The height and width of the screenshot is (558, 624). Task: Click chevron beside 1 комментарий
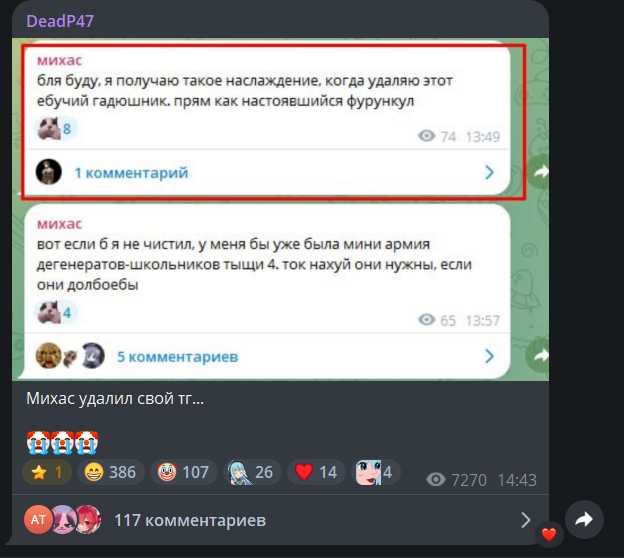[x=489, y=172]
